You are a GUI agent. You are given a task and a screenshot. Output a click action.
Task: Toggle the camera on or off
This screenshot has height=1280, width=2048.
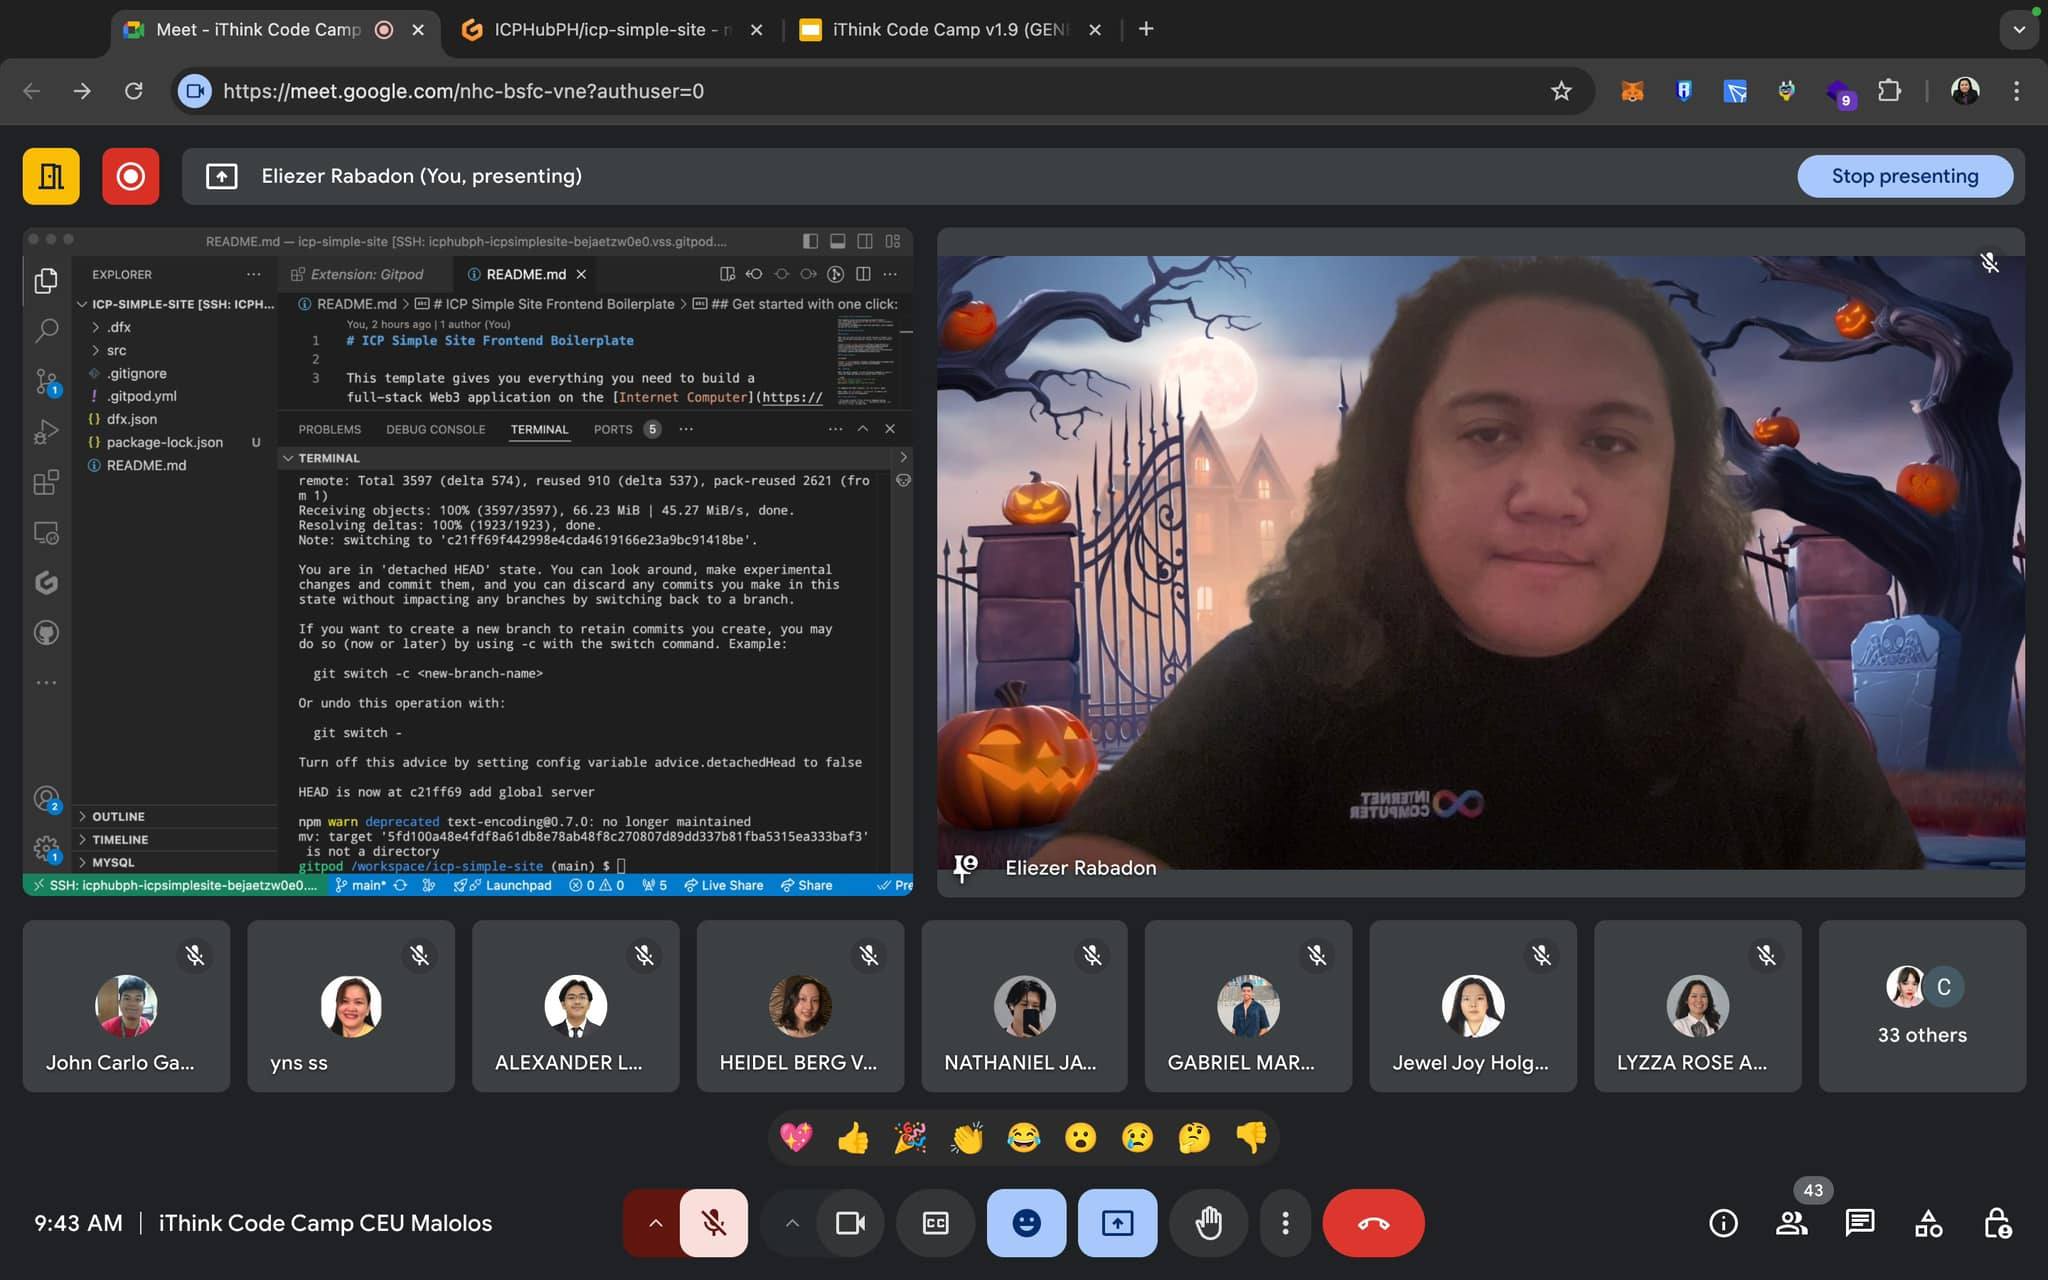850,1223
